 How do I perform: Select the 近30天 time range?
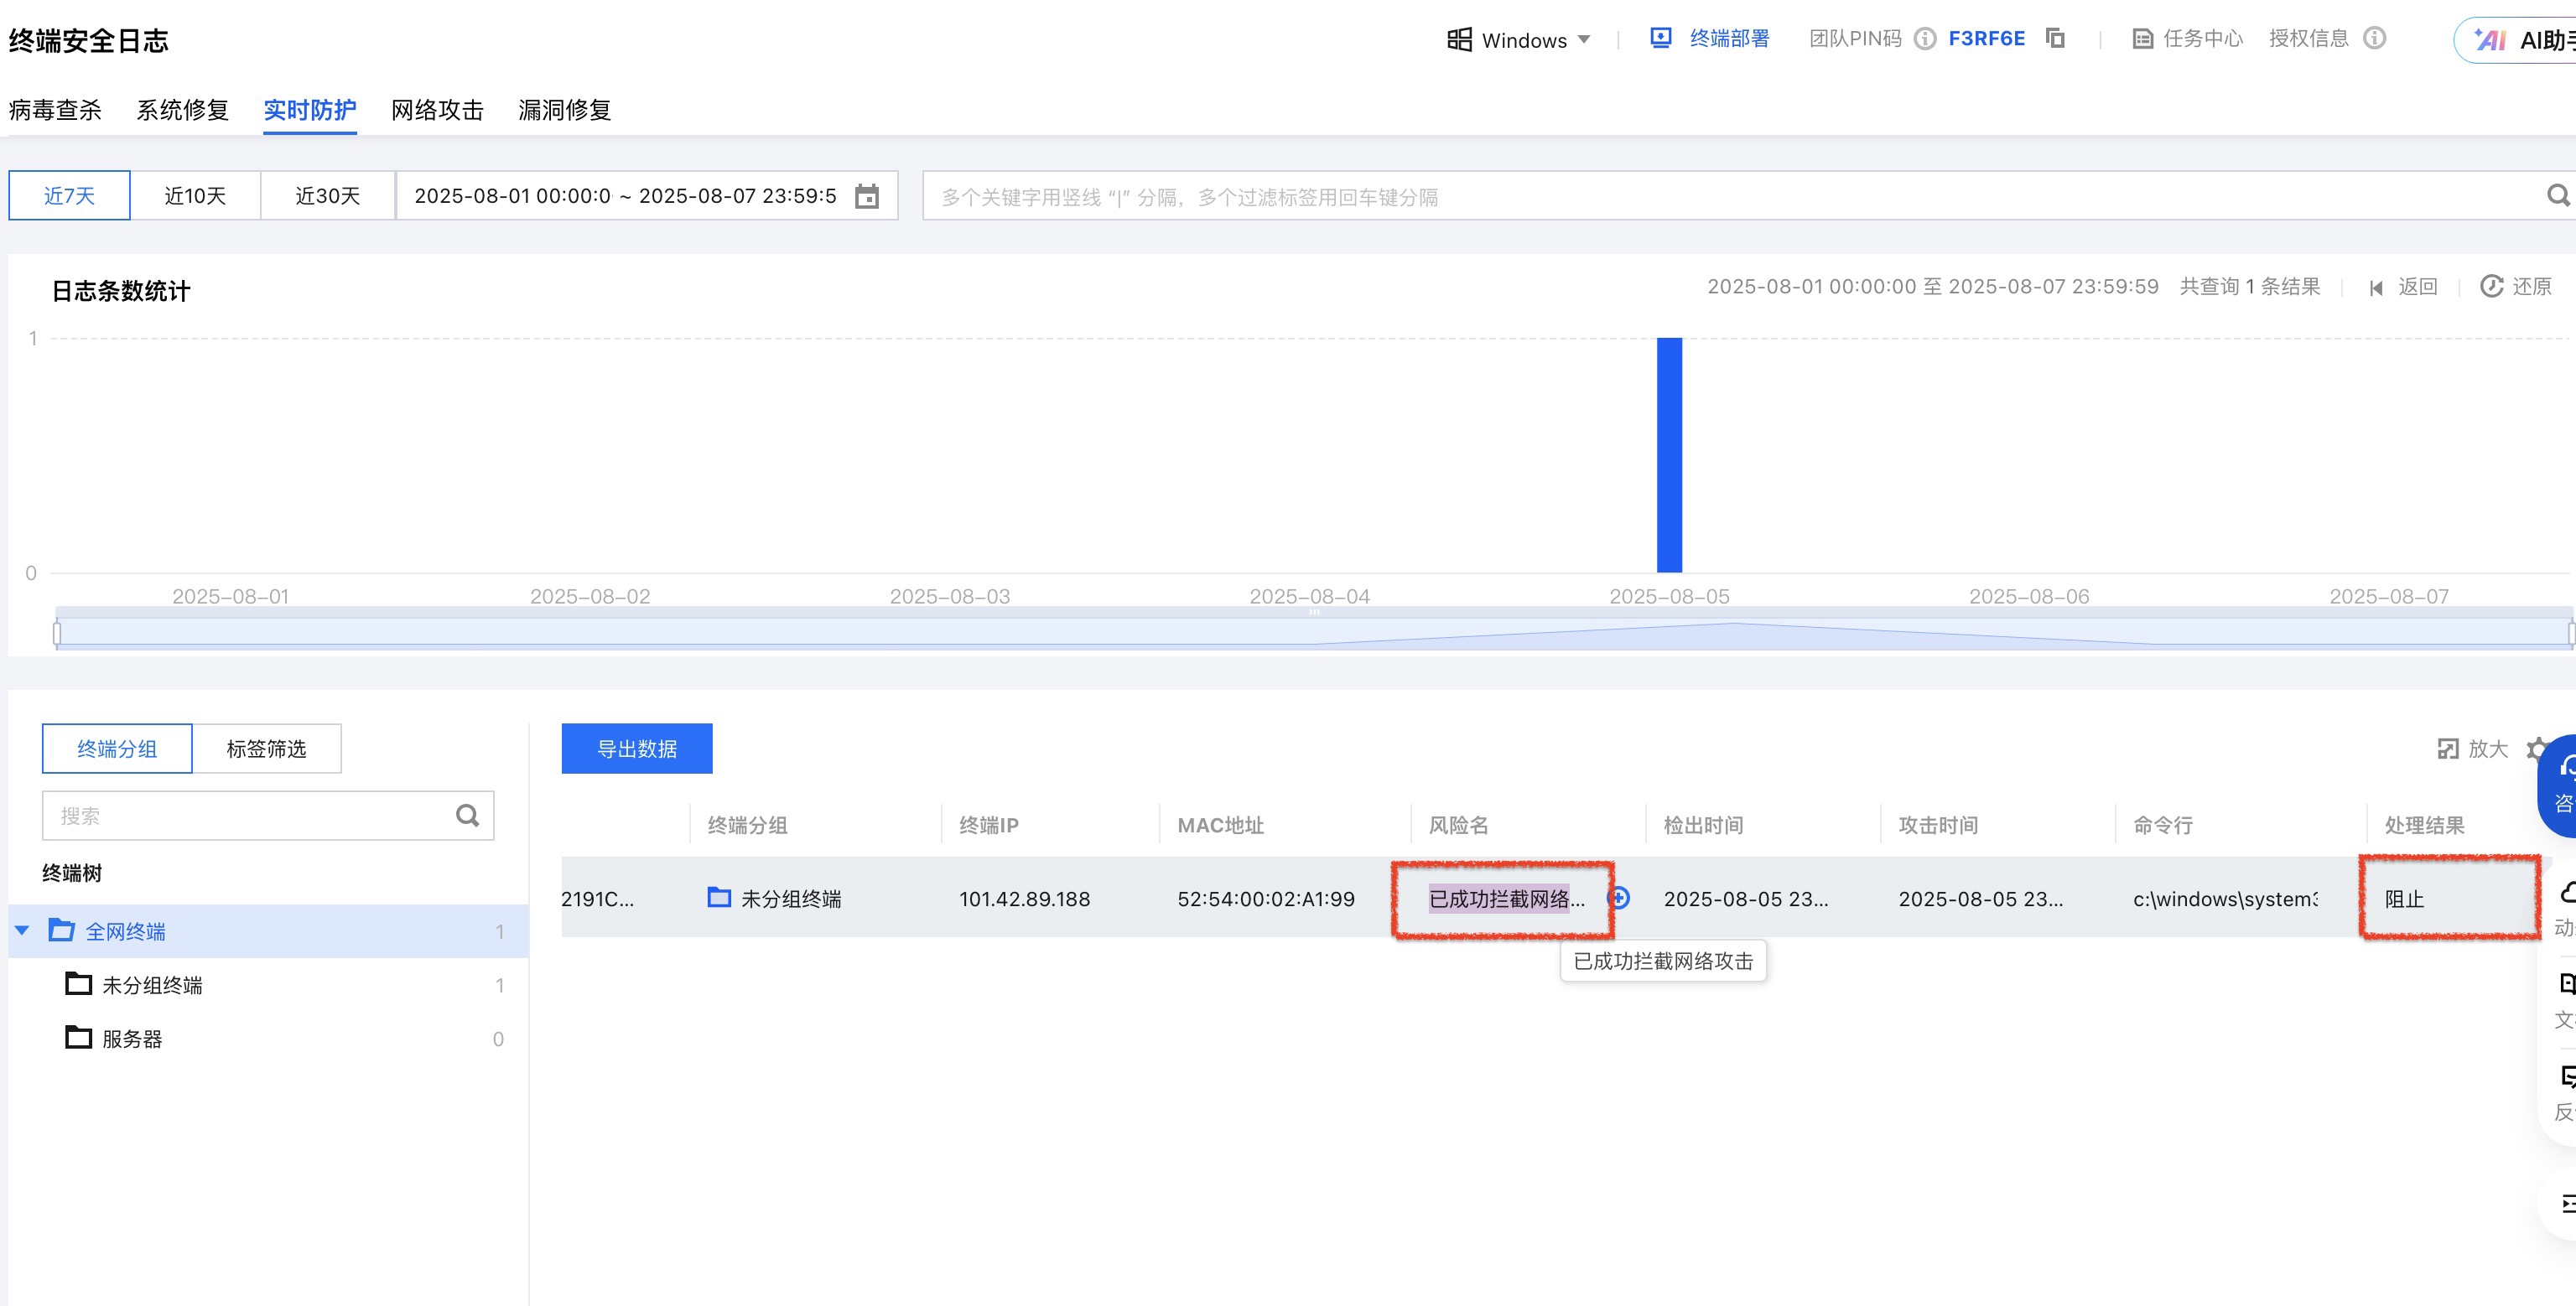point(327,196)
